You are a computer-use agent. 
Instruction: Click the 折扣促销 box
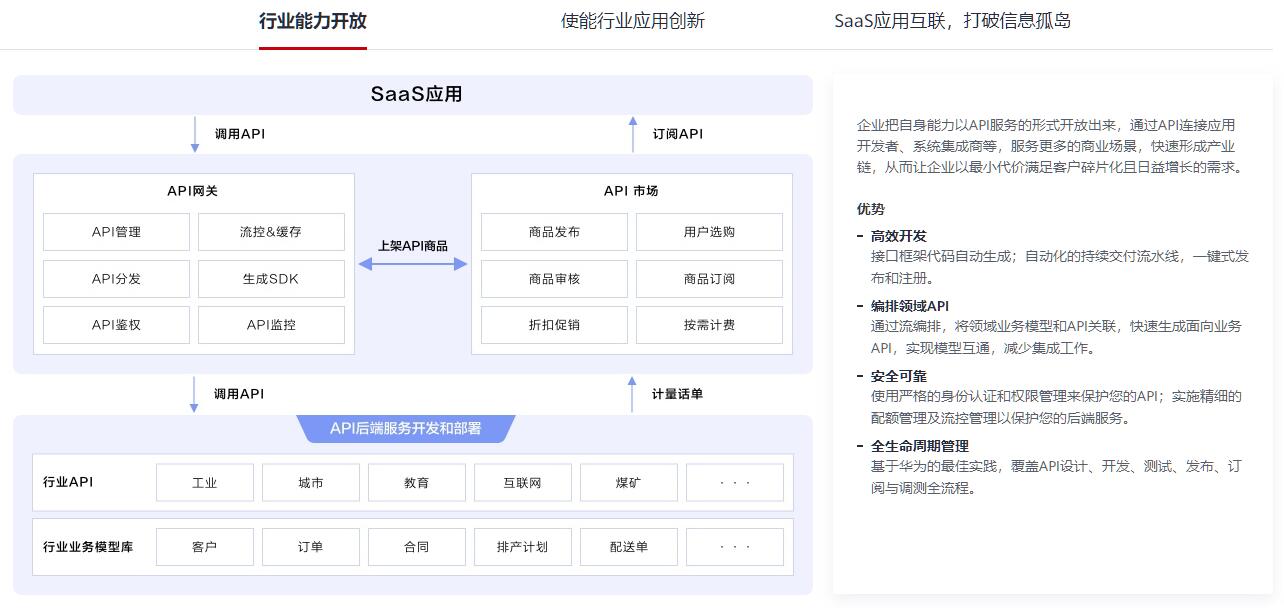[x=554, y=325]
